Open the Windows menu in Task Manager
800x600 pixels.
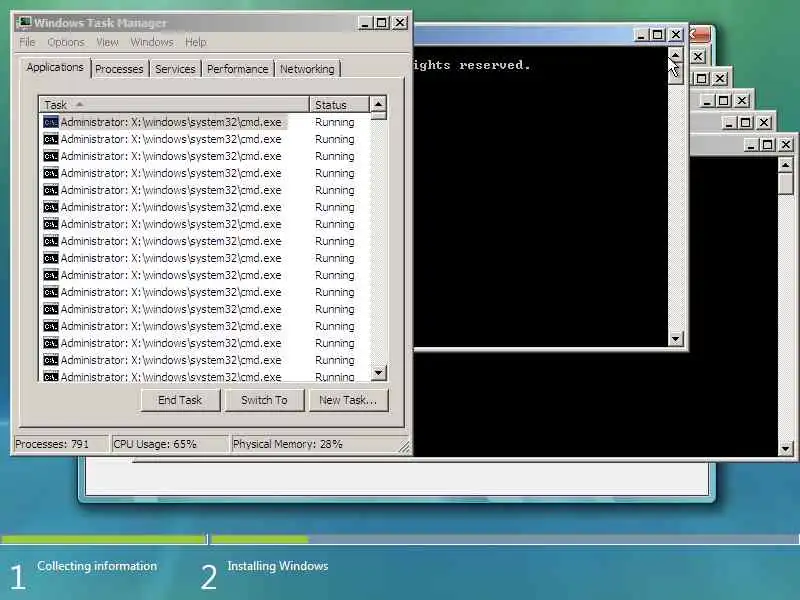tap(152, 42)
